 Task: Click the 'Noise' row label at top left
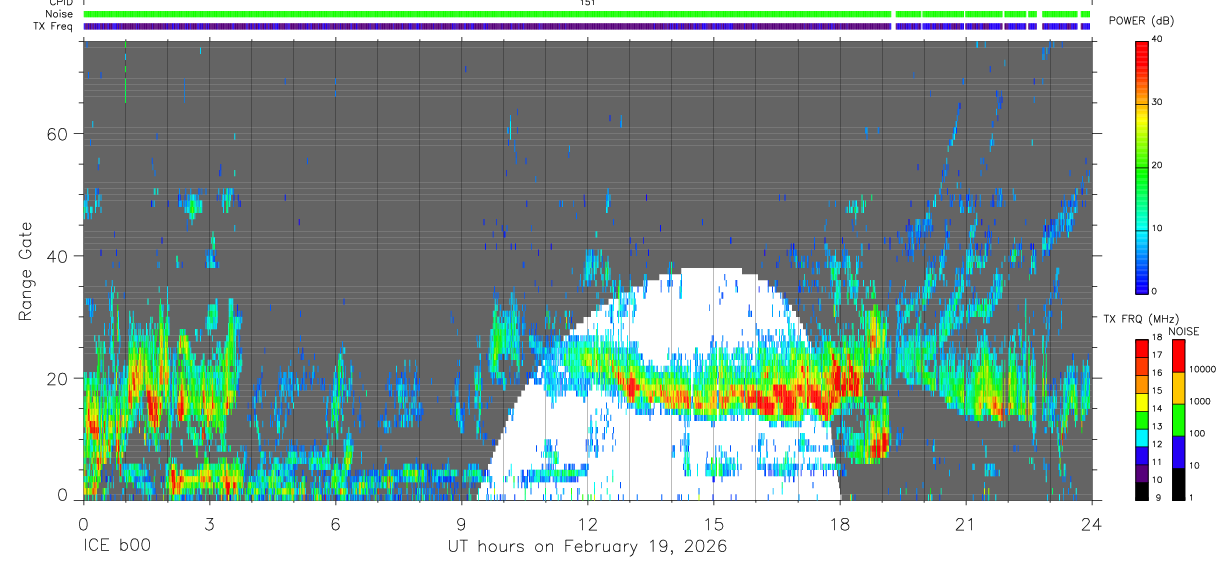59,14
